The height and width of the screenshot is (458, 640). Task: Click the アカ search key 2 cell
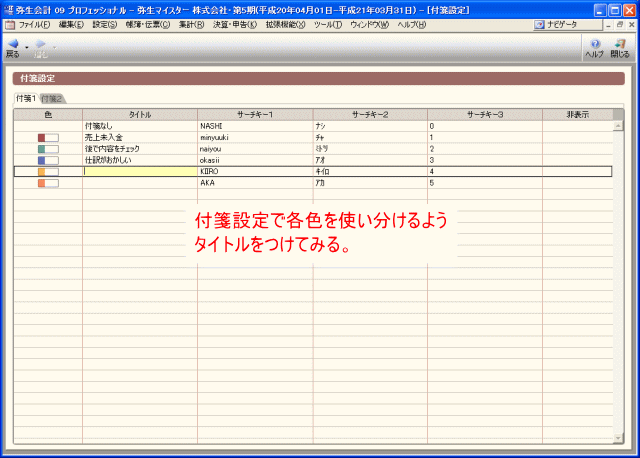click(x=370, y=183)
